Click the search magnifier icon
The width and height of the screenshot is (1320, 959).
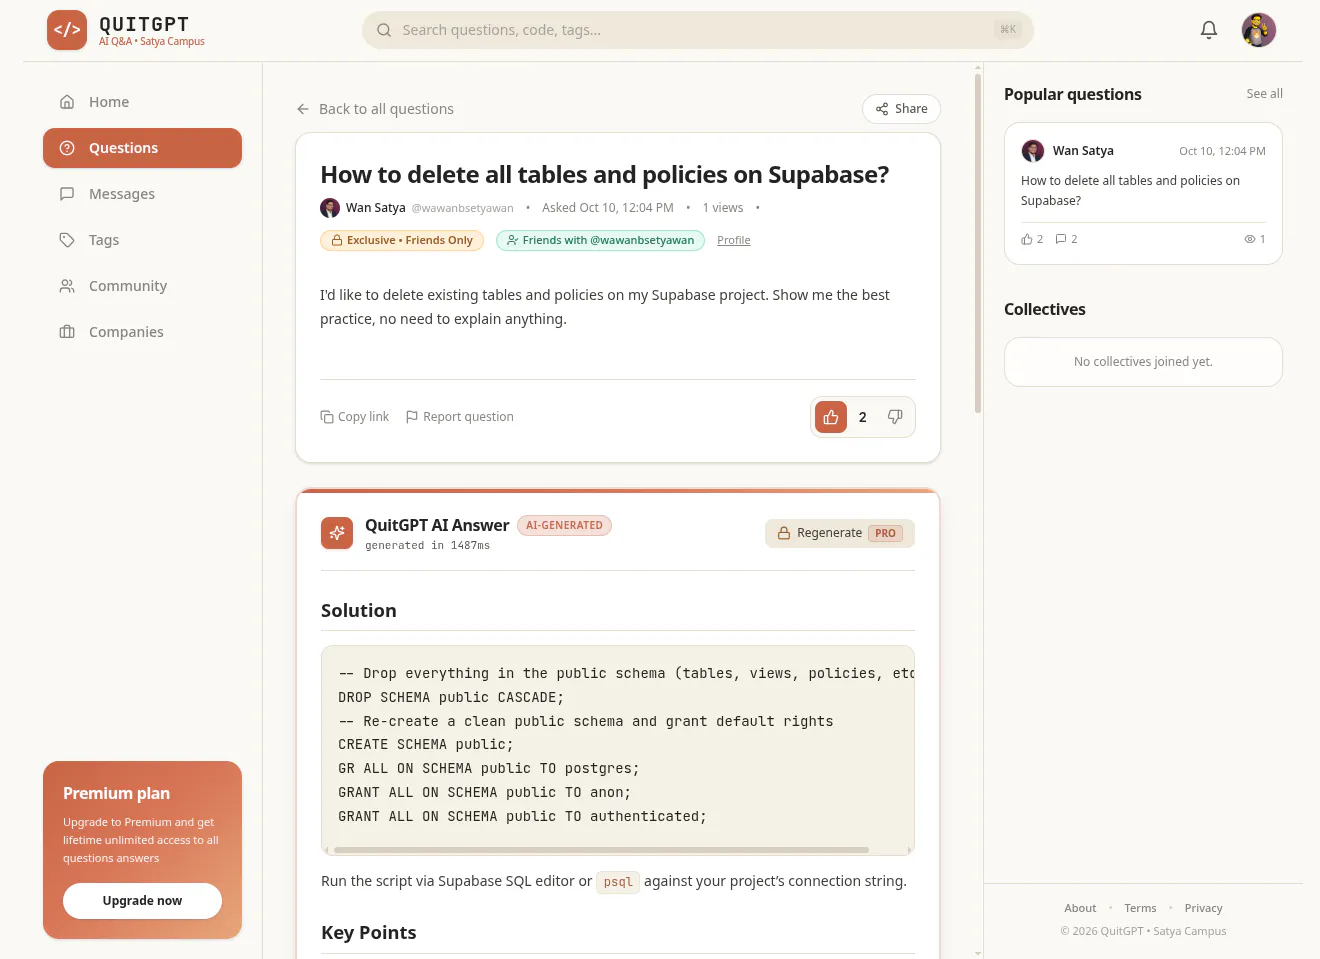coord(384,30)
